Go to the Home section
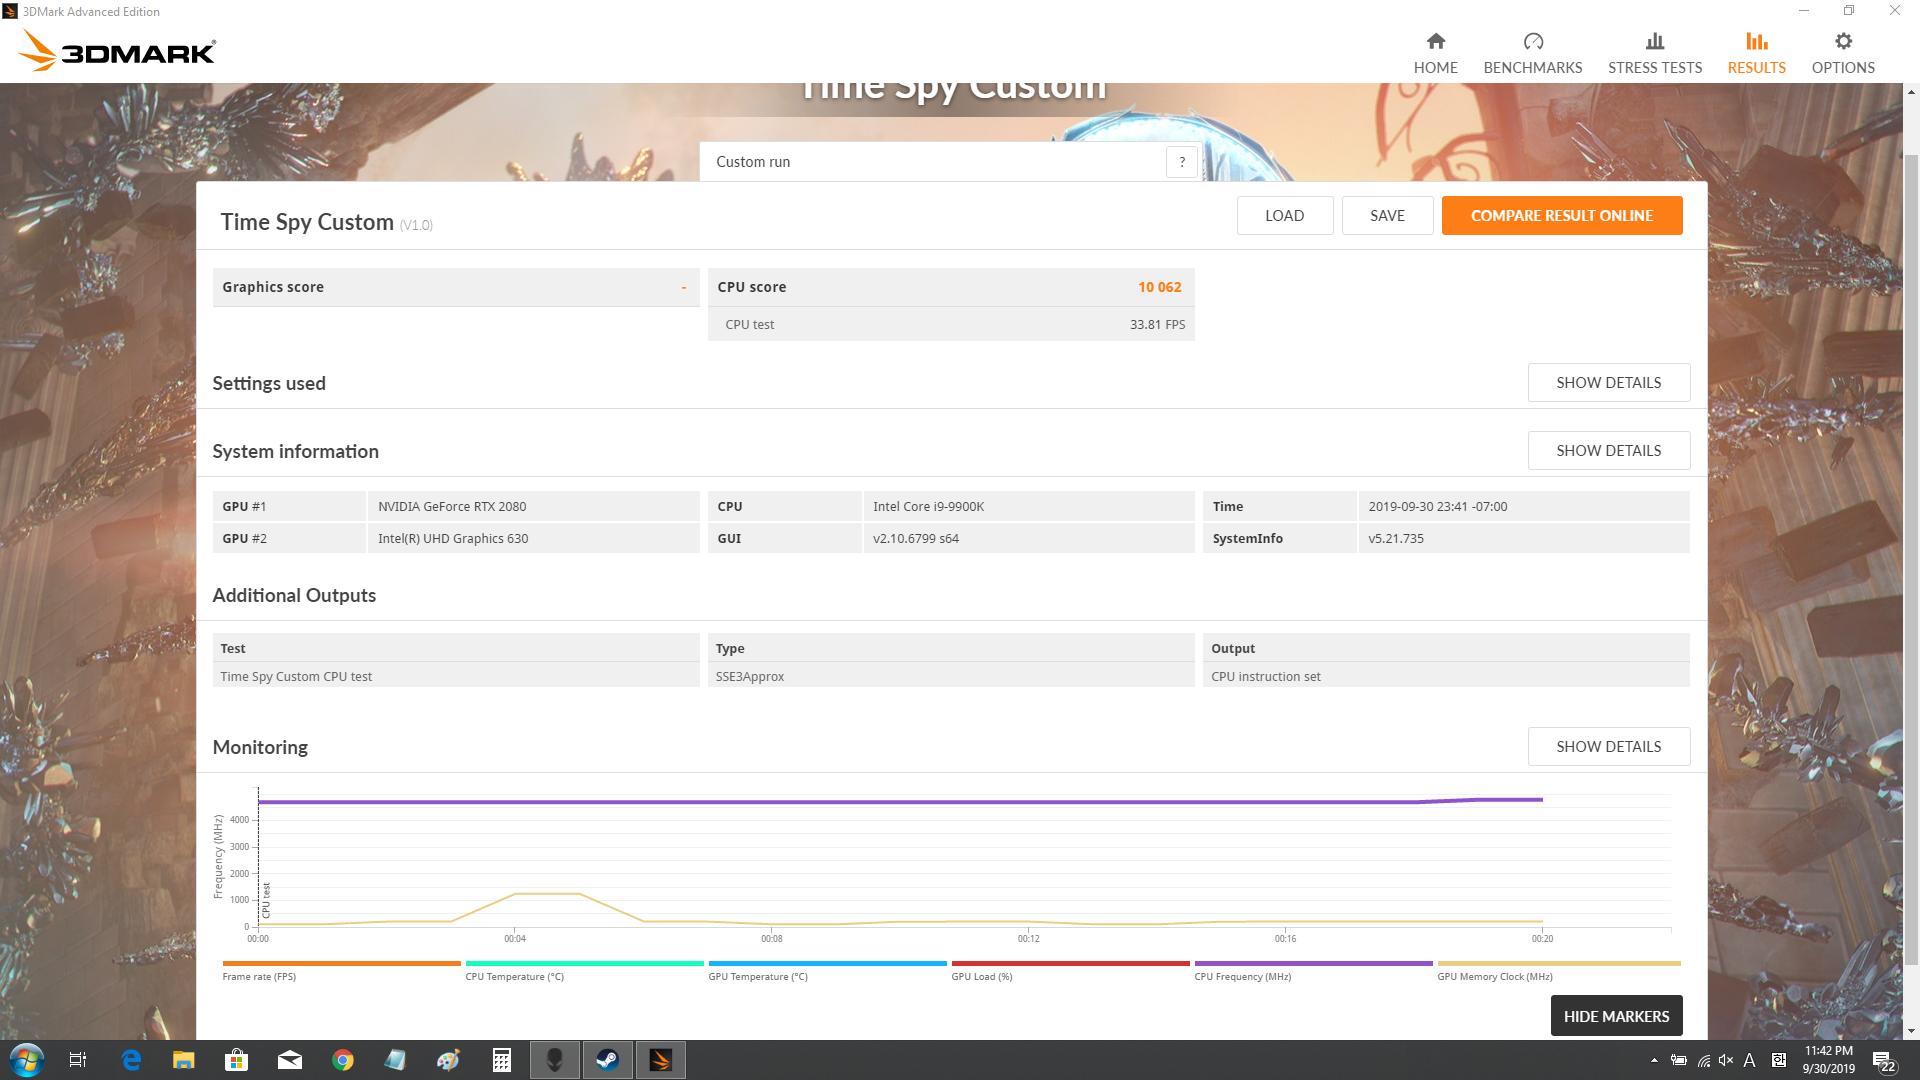The image size is (1920, 1080). [1435, 53]
